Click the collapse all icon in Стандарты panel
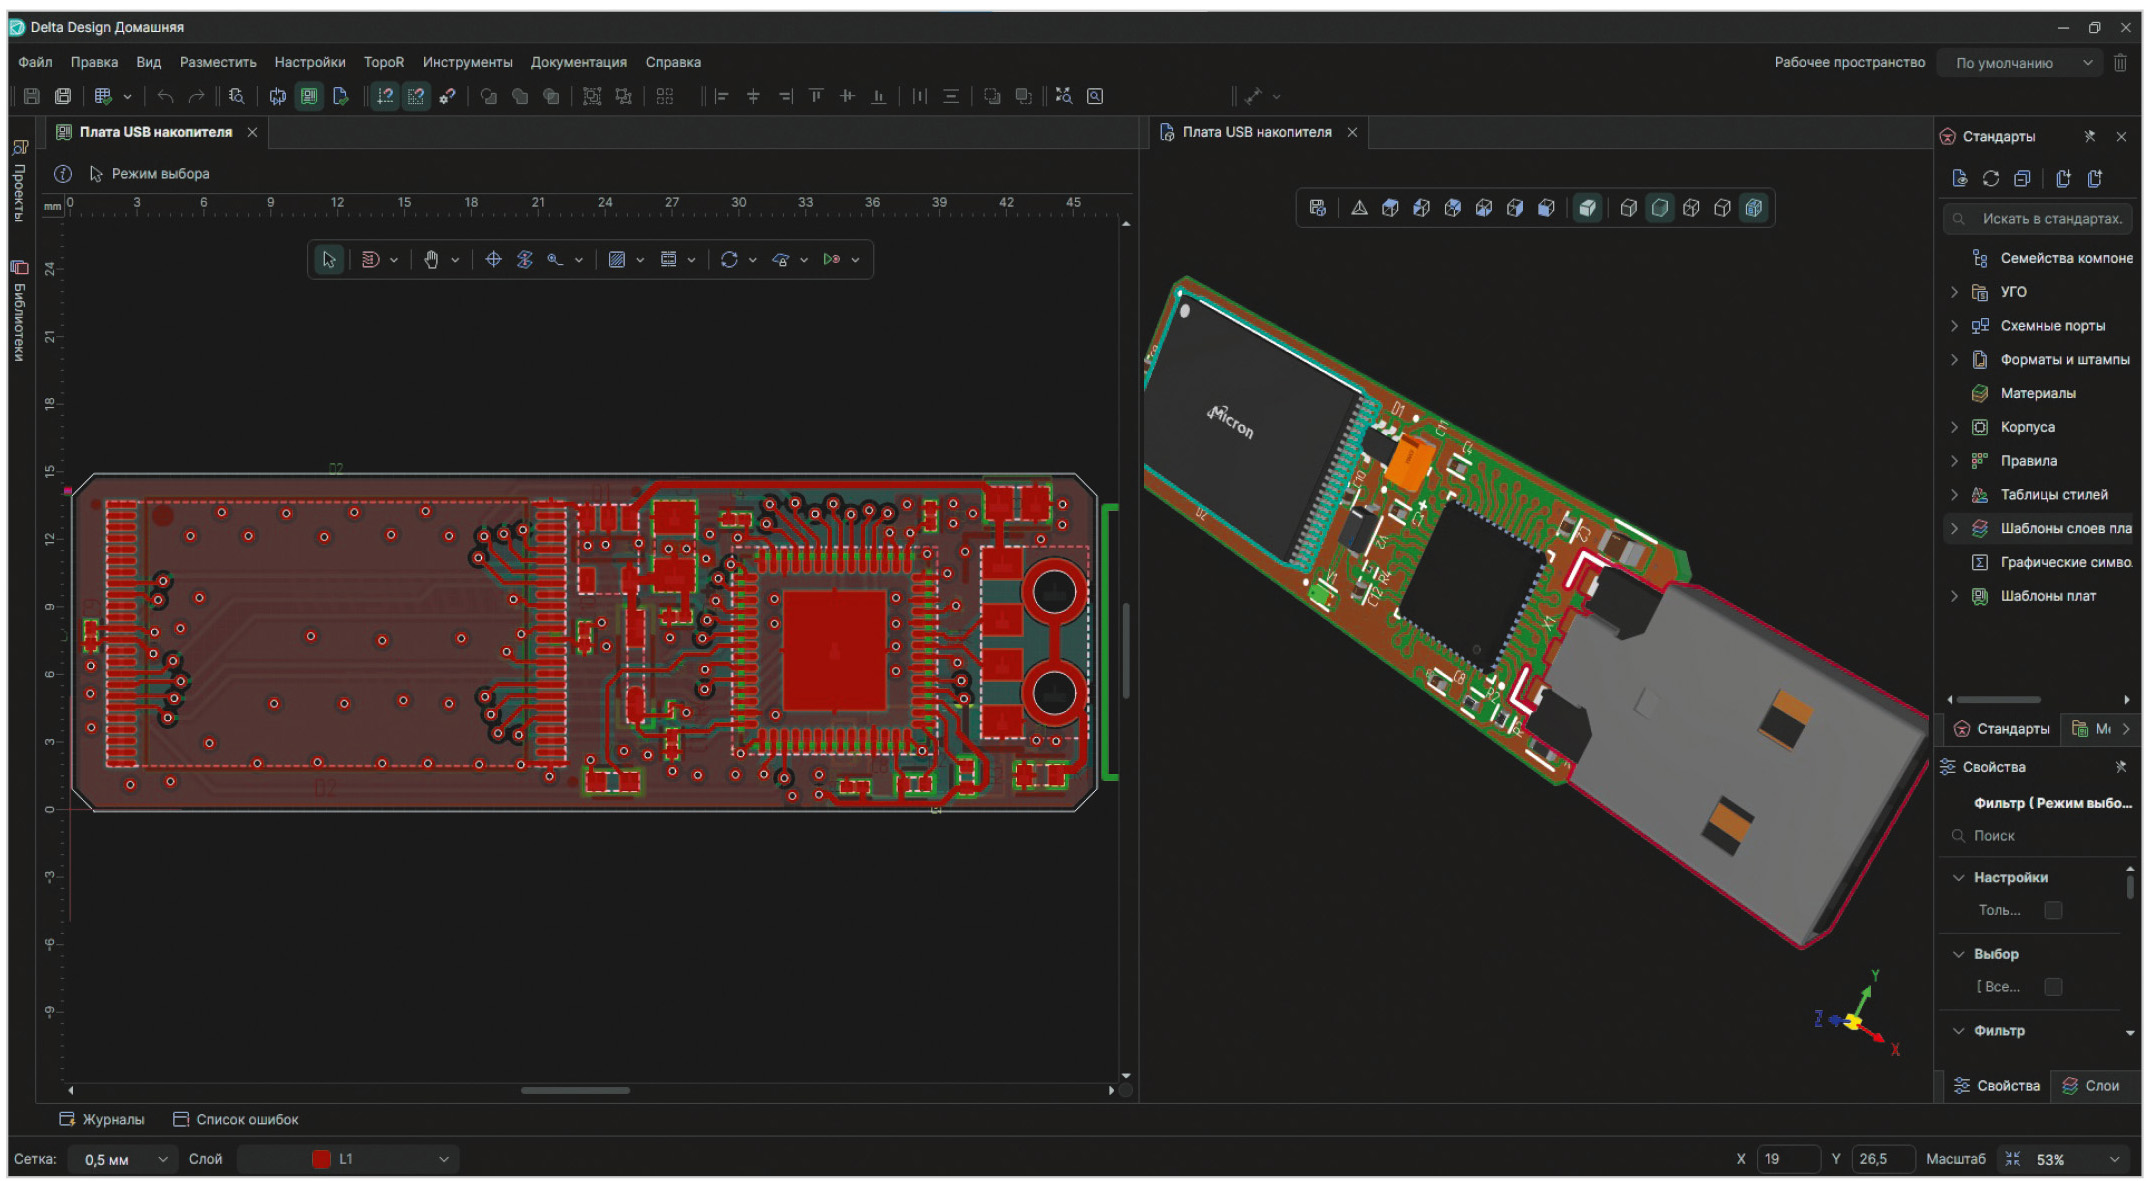The image size is (2149, 1181). pos(2022,179)
